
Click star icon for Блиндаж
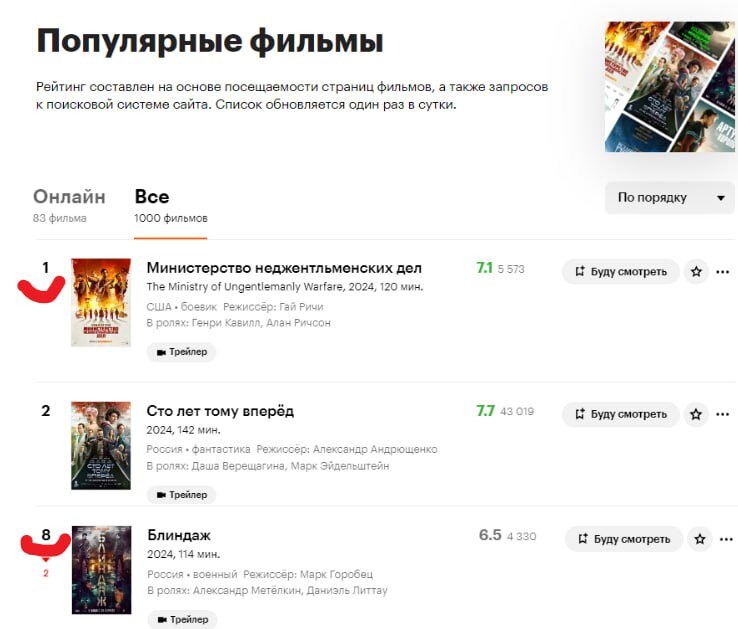pos(700,539)
